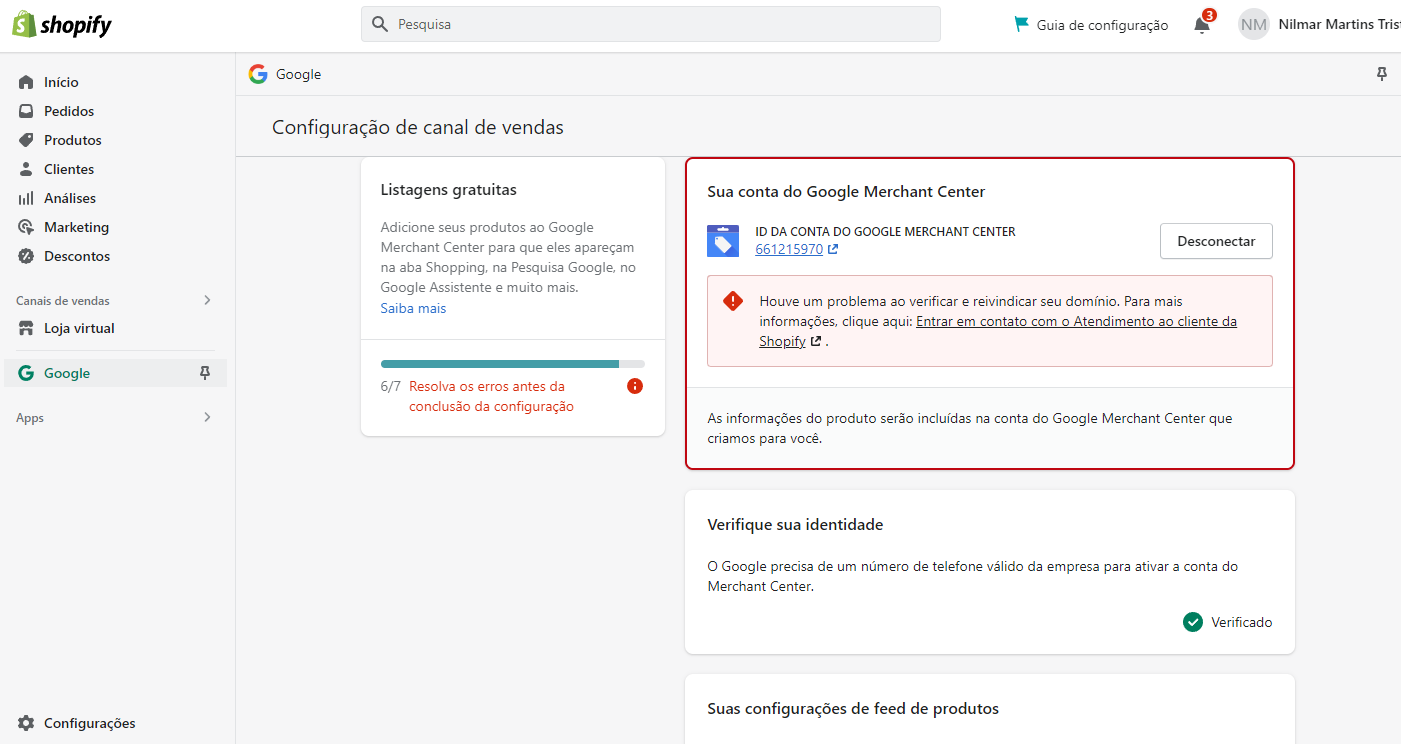Screen dimensions: 1401x744
Task: Click external link icon next to 661215970
Action: [x=833, y=249]
